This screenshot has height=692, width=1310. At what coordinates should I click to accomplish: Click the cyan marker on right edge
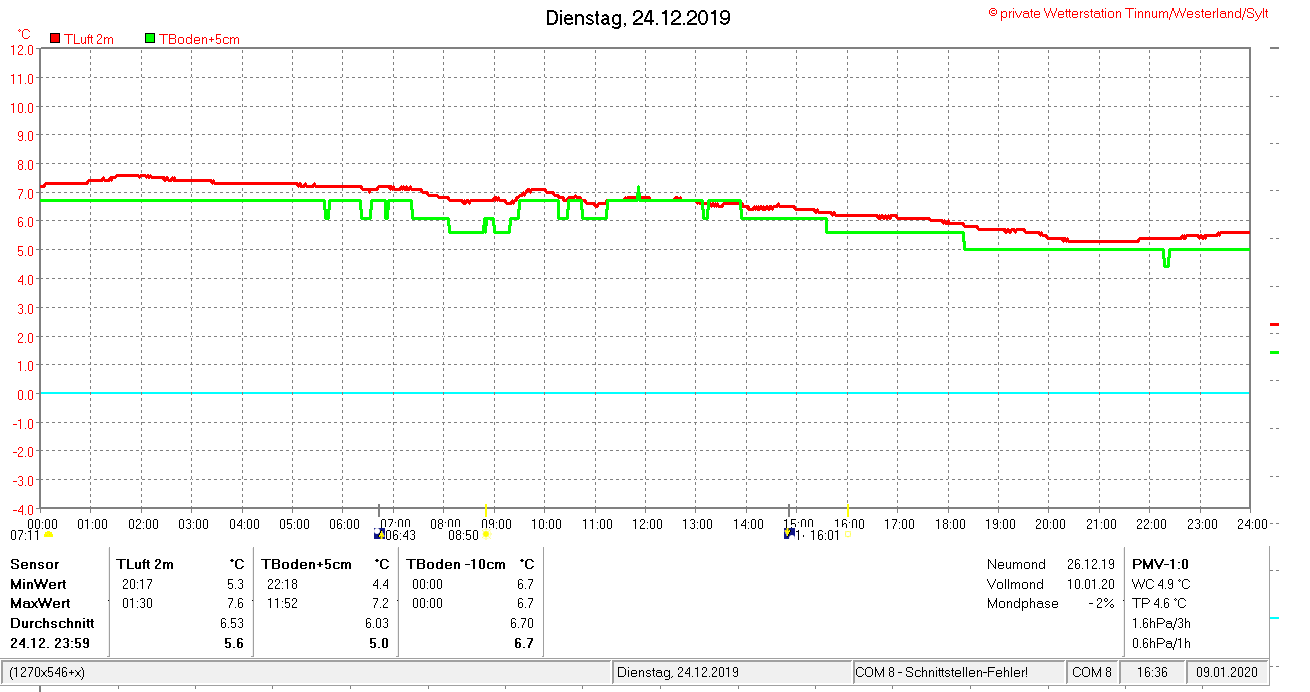pyautogui.click(x=1274, y=618)
